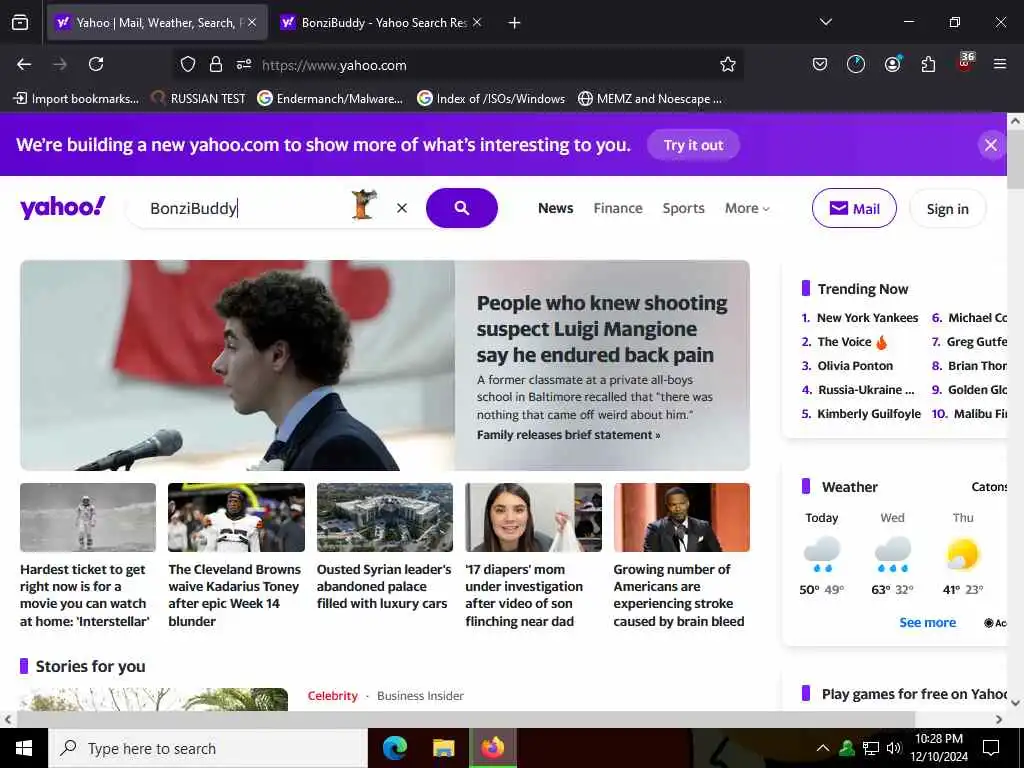Open Family releases brief statement link
The image size is (1024, 768).
coord(568,435)
